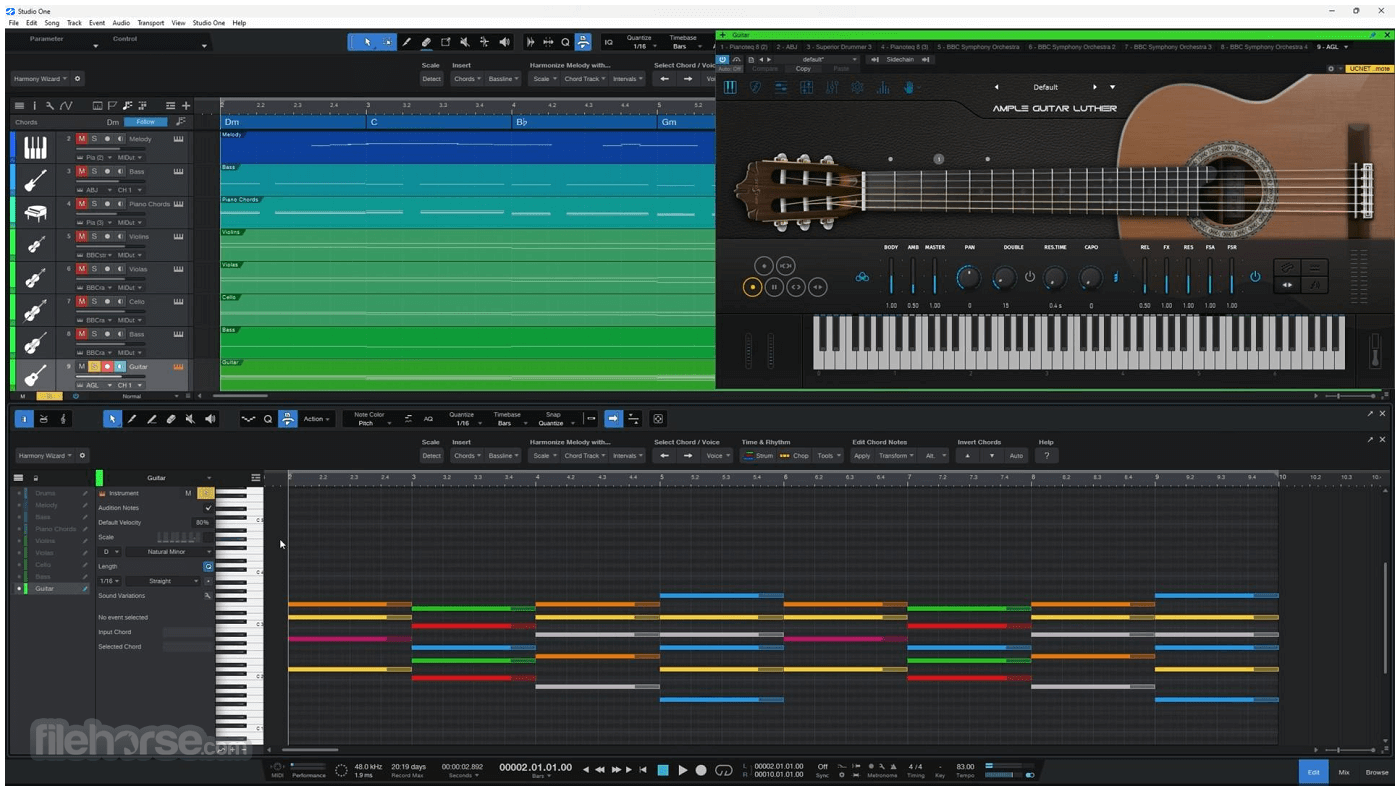
Task: Open the Insert Chords dropdown in the arrange view
Action: coord(466,79)
